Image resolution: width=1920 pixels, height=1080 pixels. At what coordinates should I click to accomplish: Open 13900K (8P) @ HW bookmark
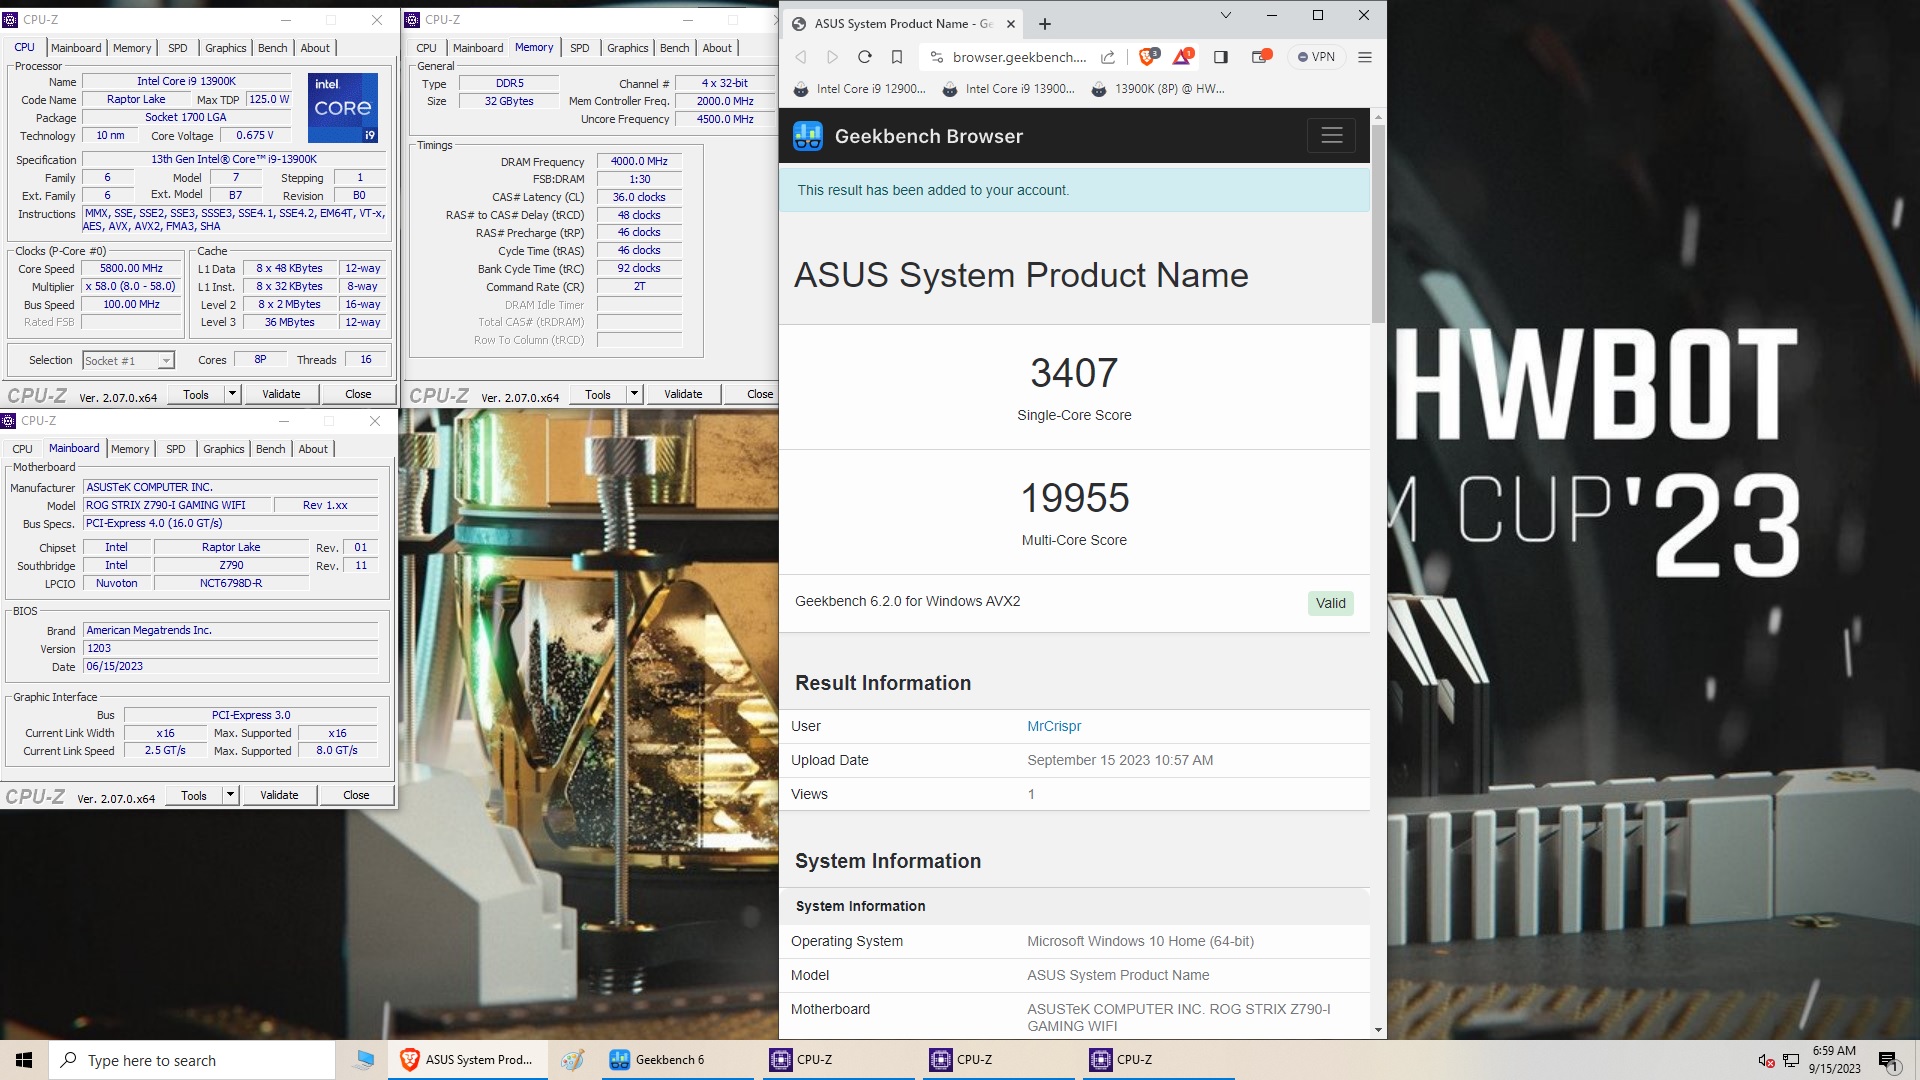1158,89
